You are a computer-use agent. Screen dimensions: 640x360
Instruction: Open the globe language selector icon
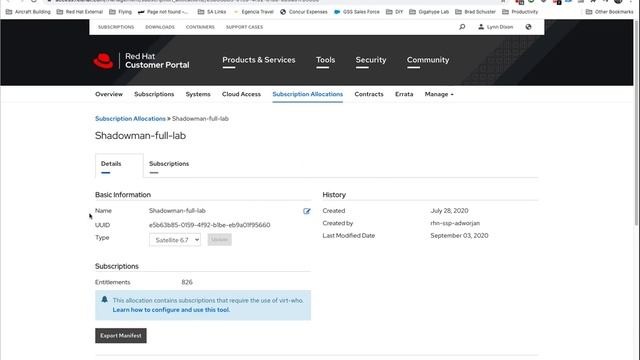[528, 27]
